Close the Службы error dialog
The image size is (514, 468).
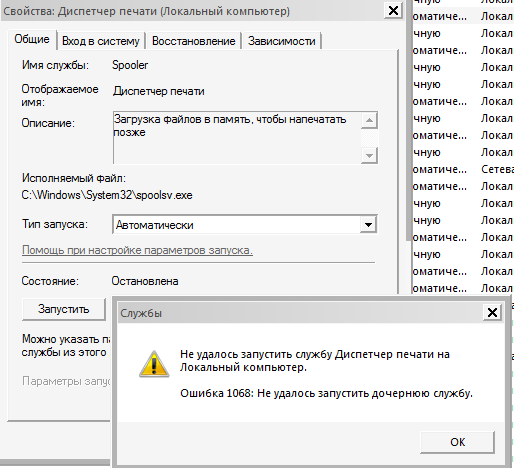[492, 313]
